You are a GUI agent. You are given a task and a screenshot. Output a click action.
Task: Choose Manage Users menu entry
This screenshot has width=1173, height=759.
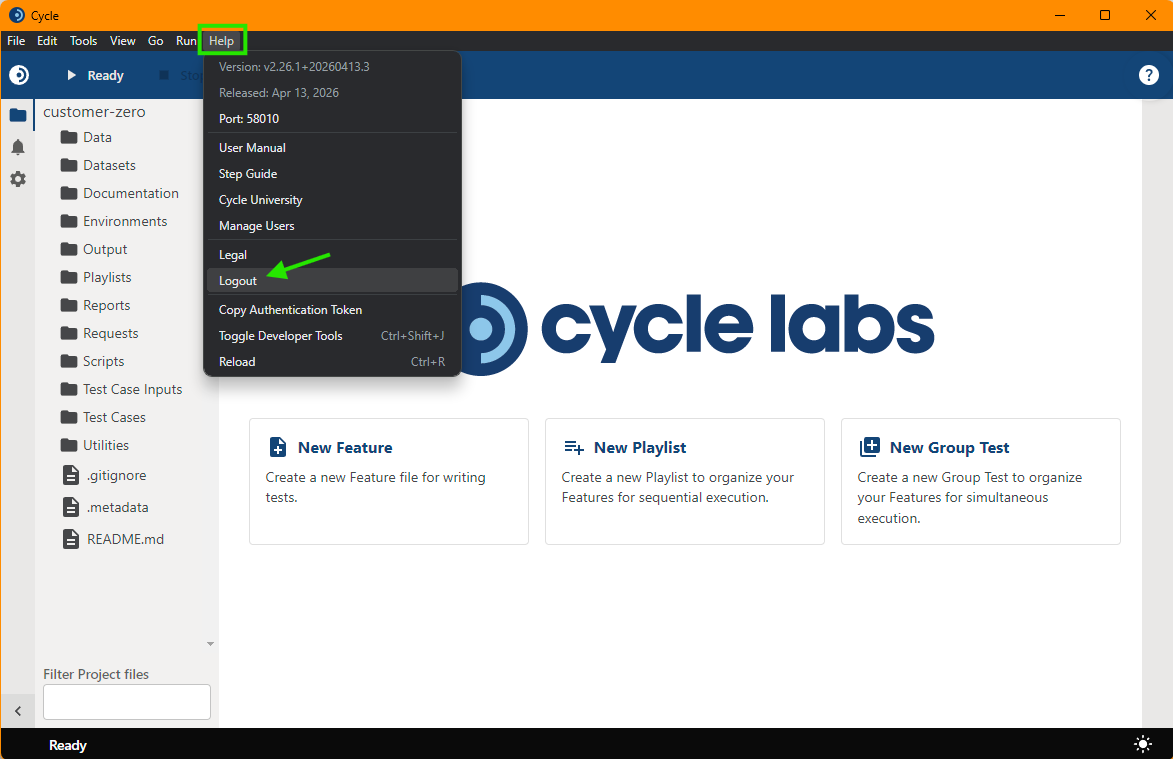pyautogui.click(x=332, y=226)
